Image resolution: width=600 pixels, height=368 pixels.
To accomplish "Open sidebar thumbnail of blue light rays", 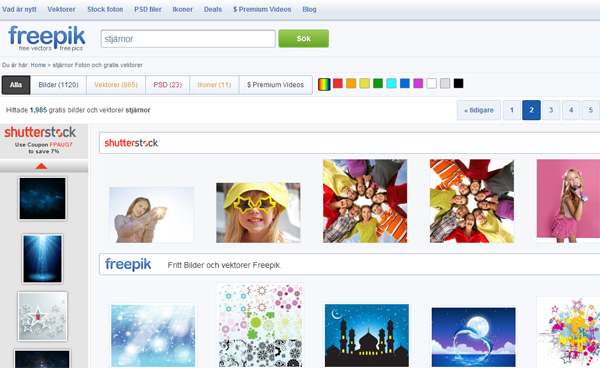I will pyautogui.click(x=42, y=259).
